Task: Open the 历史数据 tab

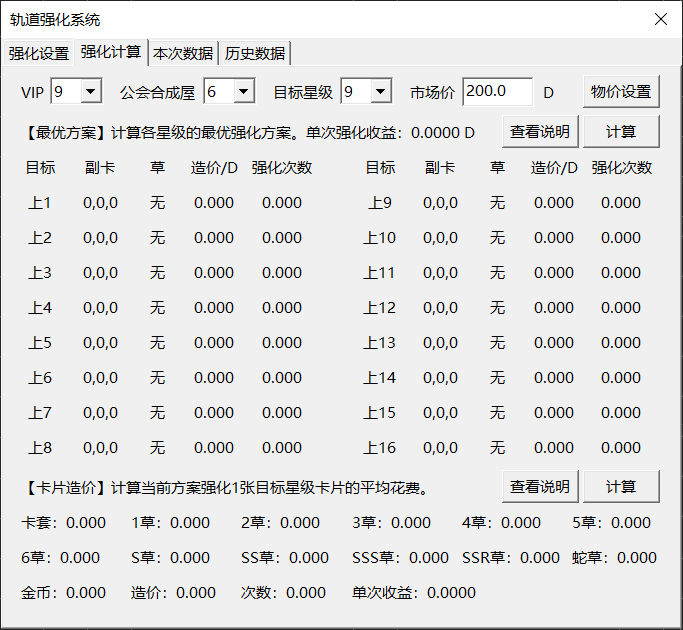Action: pyautogui.click(x=255, y=54)
